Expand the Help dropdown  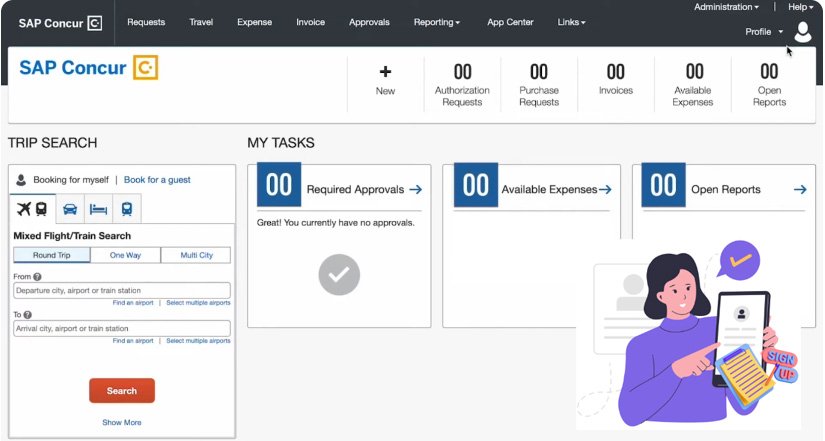pyautogui.click(x=800, y=7)
